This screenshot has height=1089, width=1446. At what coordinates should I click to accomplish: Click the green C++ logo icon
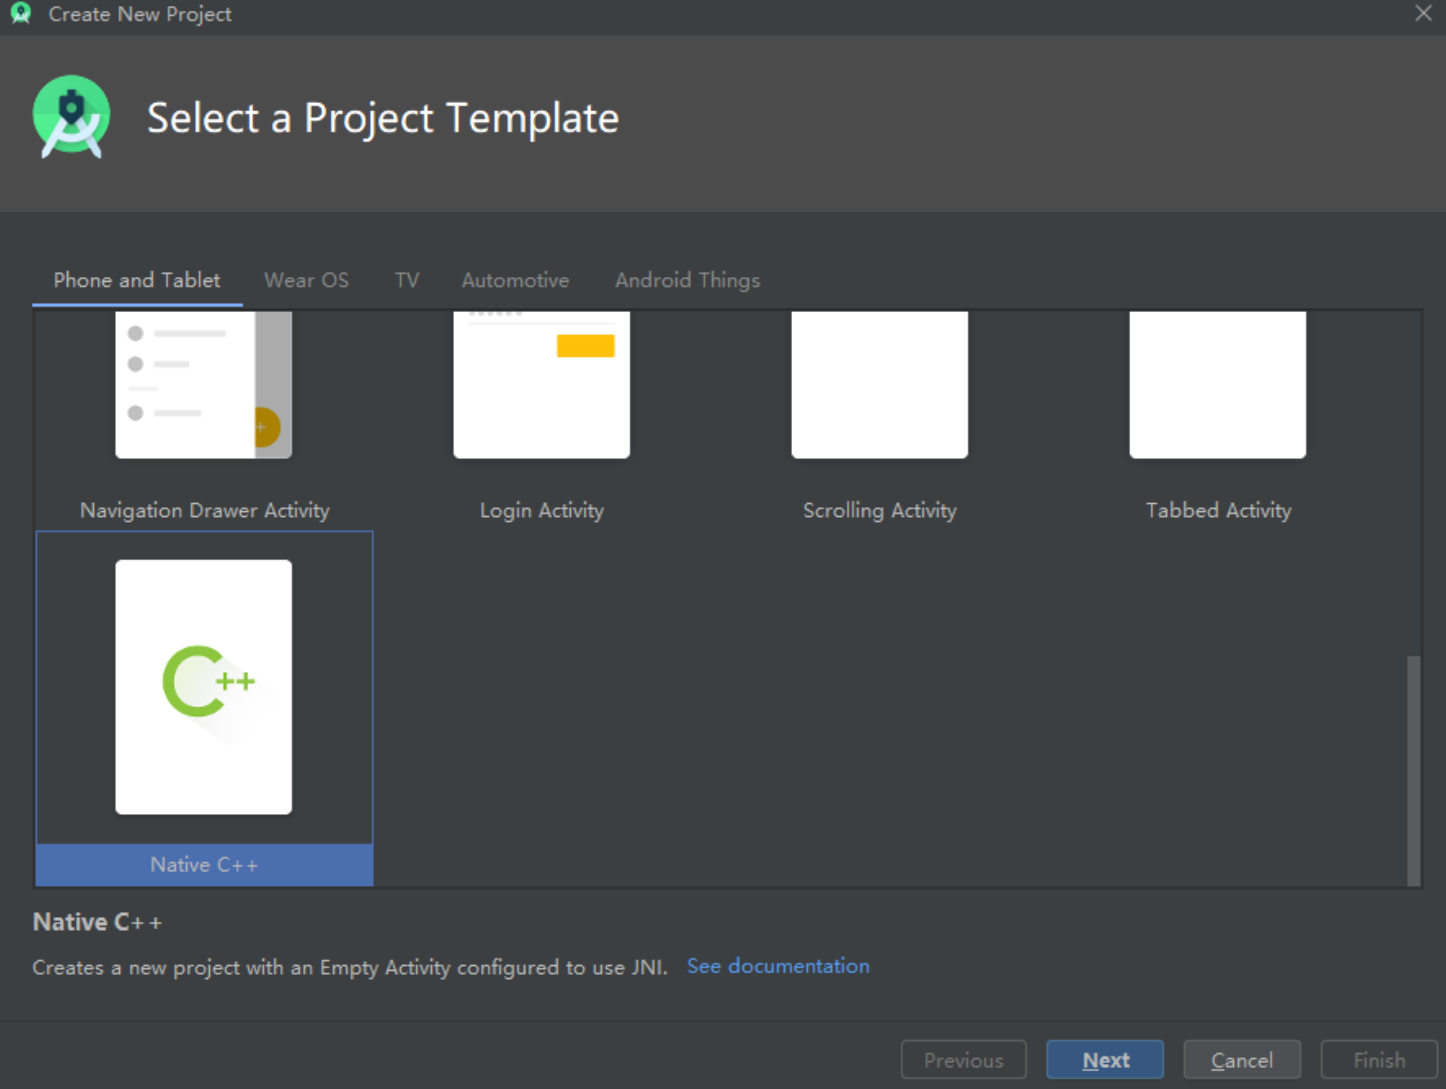click(x=206, y=682)
